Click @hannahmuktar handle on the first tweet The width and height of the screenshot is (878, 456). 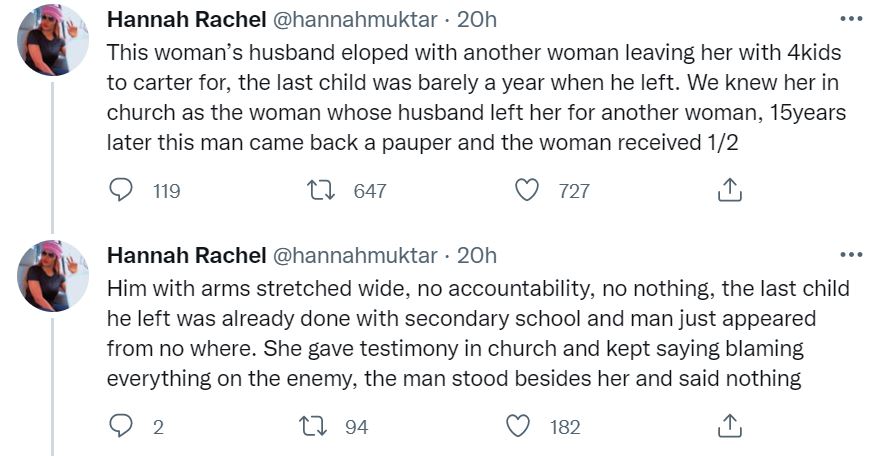(355, 20)
